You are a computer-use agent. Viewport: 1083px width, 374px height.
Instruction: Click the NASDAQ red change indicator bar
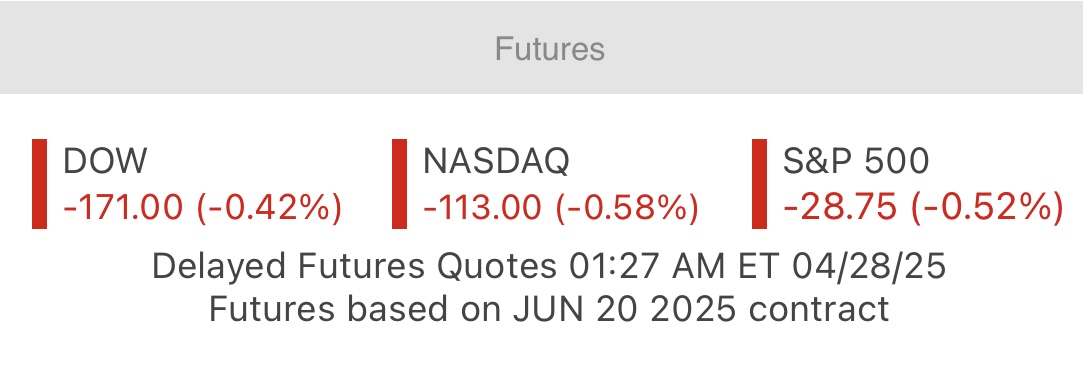[x=399, y=184]
